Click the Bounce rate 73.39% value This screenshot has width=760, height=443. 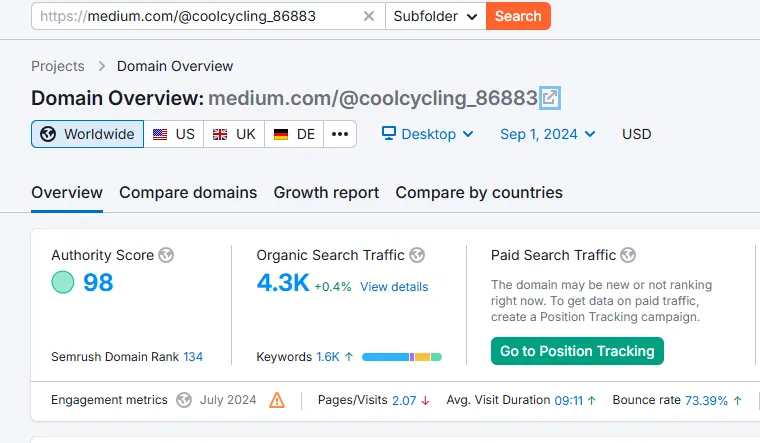tap(706, 400)
